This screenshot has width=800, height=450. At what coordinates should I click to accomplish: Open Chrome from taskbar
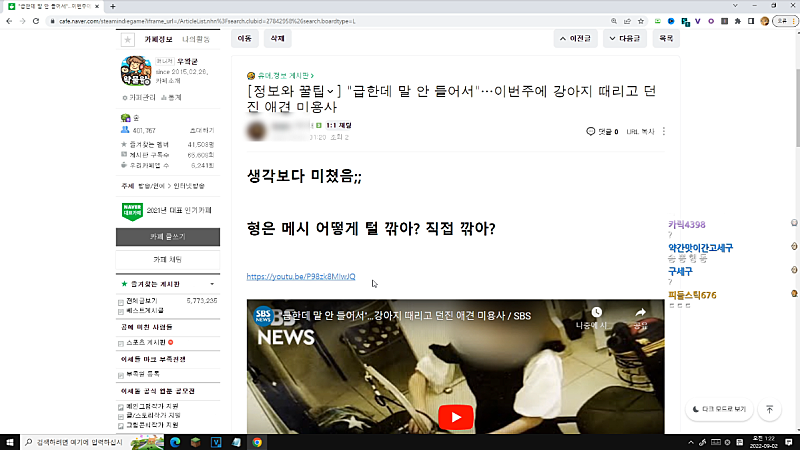(x=257, y=442)
